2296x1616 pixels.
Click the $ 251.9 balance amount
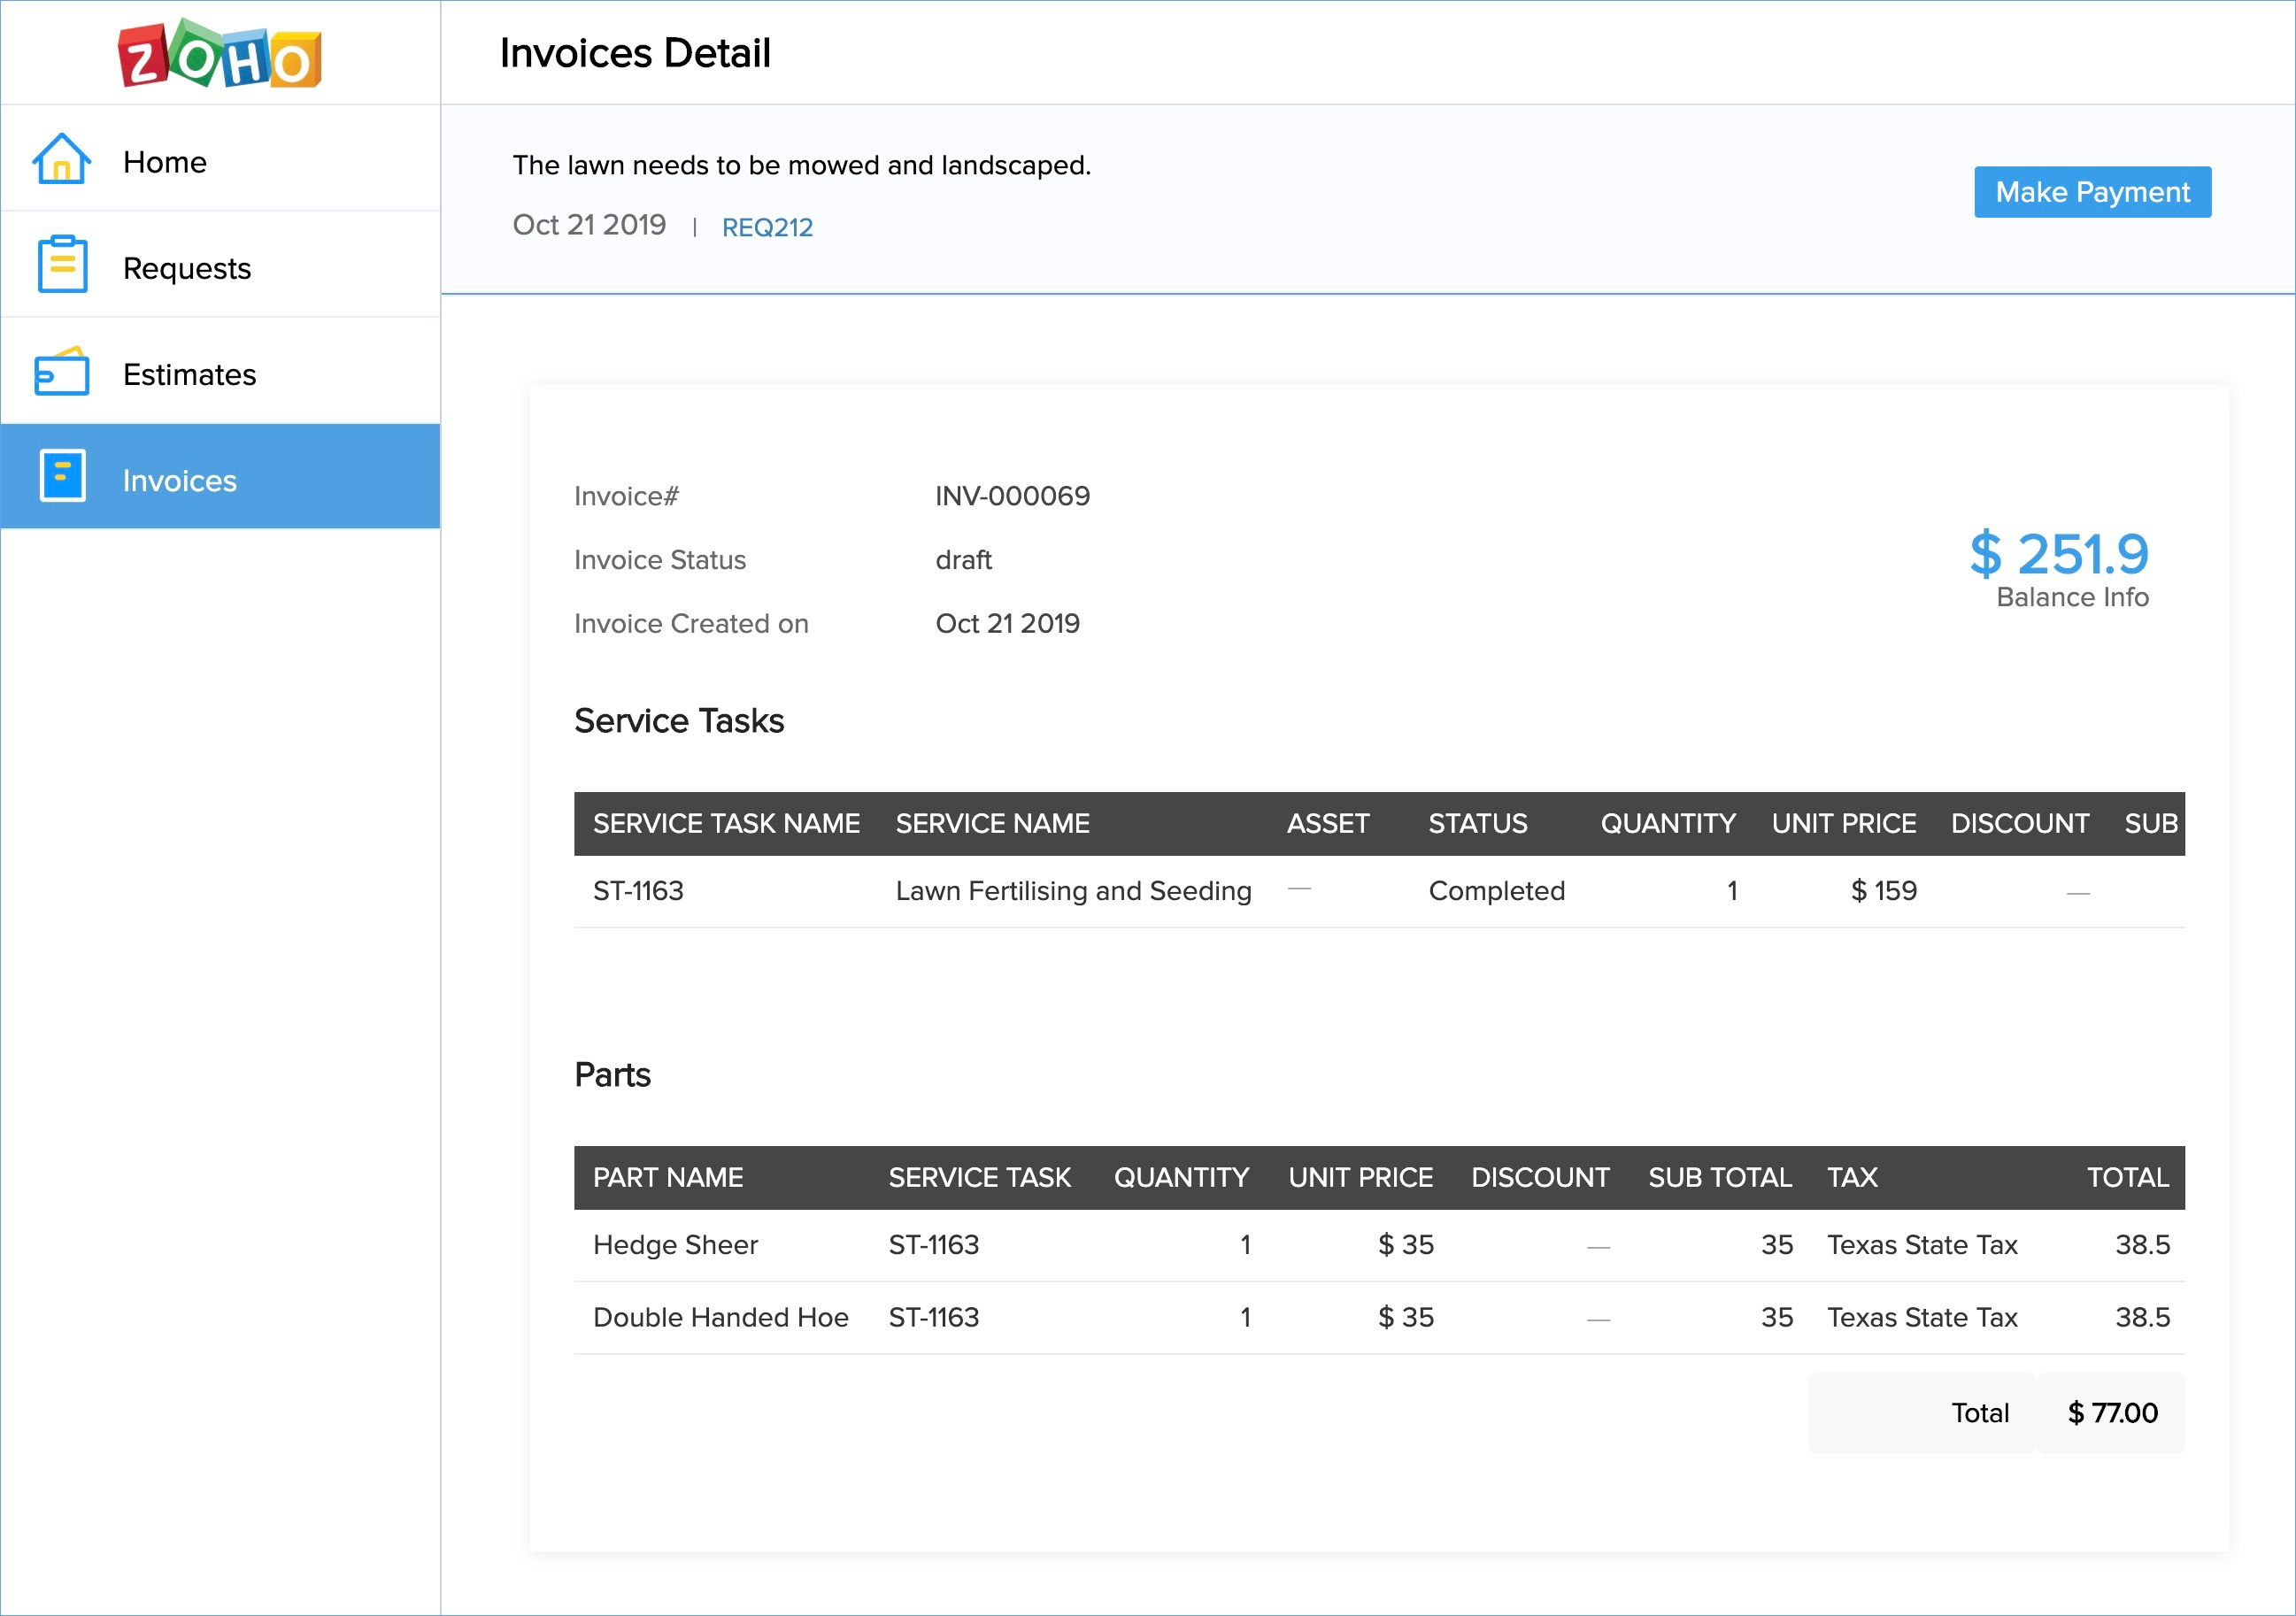pos(2058,554)
